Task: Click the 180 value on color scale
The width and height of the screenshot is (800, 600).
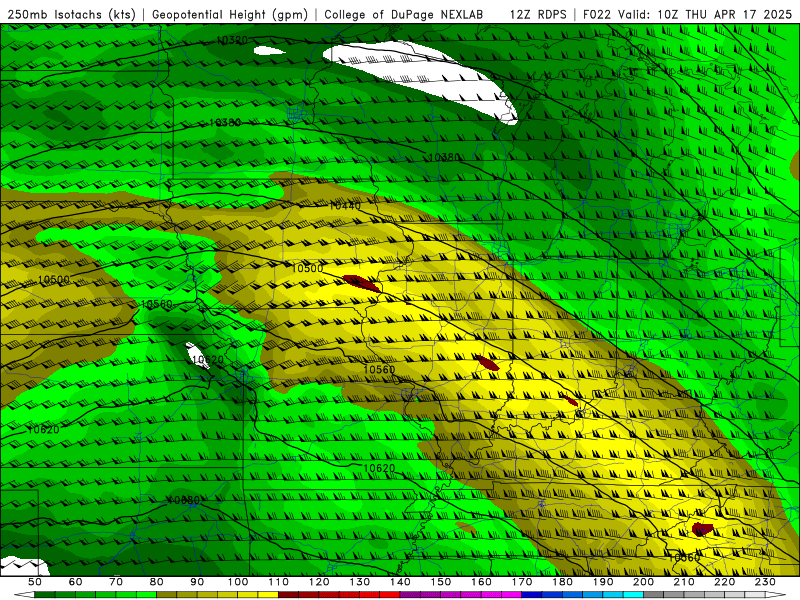Action: coord(563,582)
